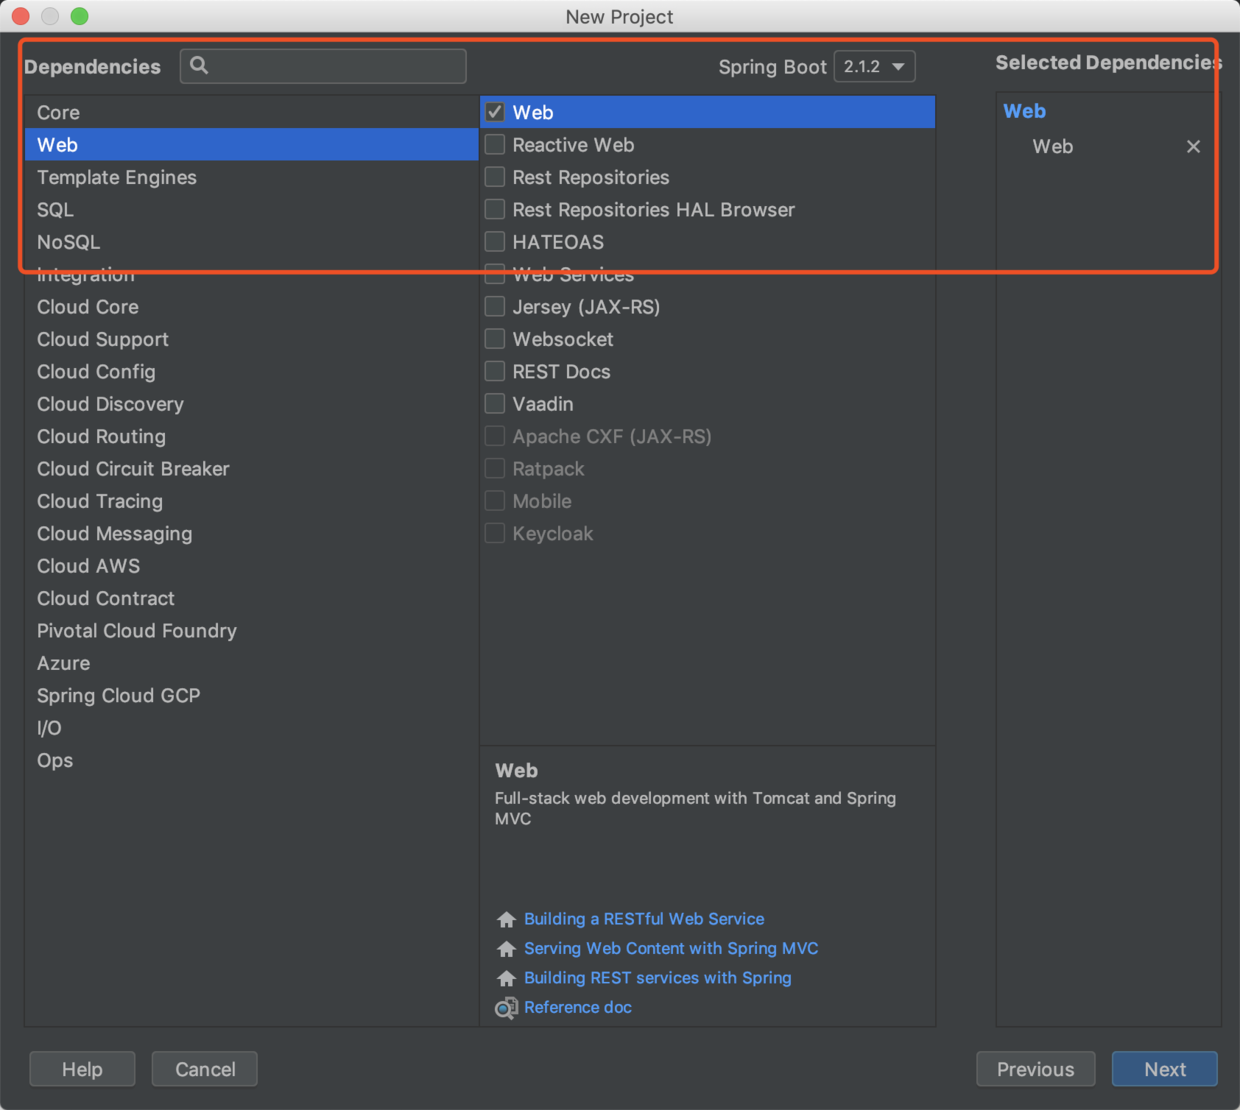Screen dimensions: 1240x1110
Task: Select the Template Engines category
Action: [x=252, y=177]
